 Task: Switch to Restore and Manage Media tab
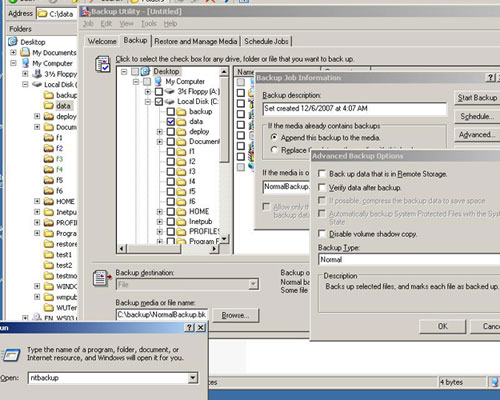tap(196, 41)
